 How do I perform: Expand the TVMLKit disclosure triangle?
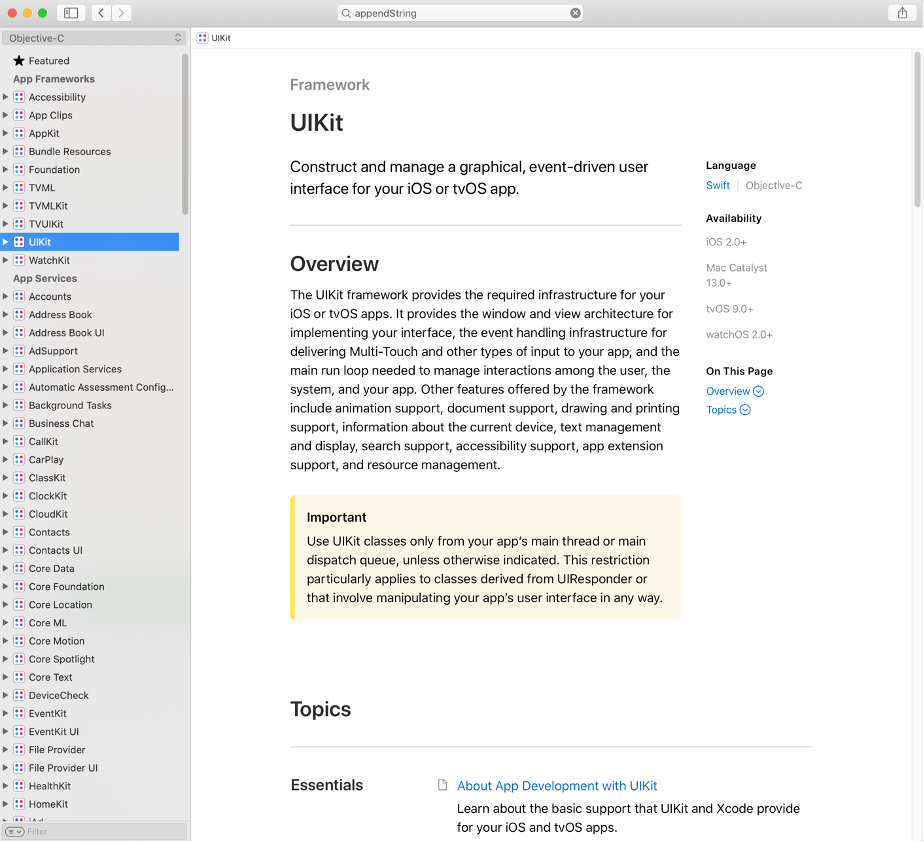click(x=5, y=206)
